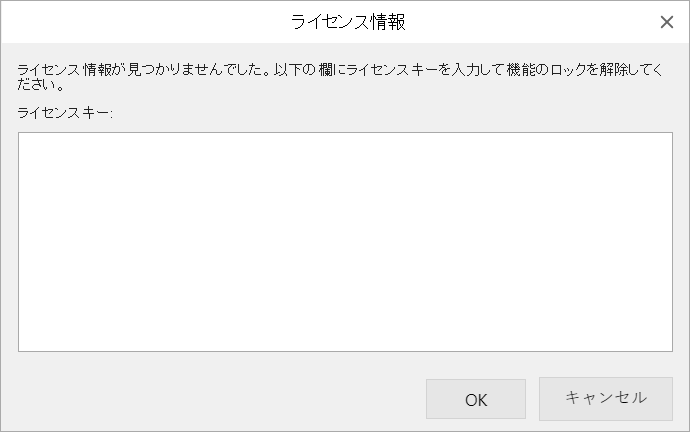Image resolution: width=690 pixels, height=432 pixels.
Task: Click the X icon in the title bar
Action: (667, 22)
